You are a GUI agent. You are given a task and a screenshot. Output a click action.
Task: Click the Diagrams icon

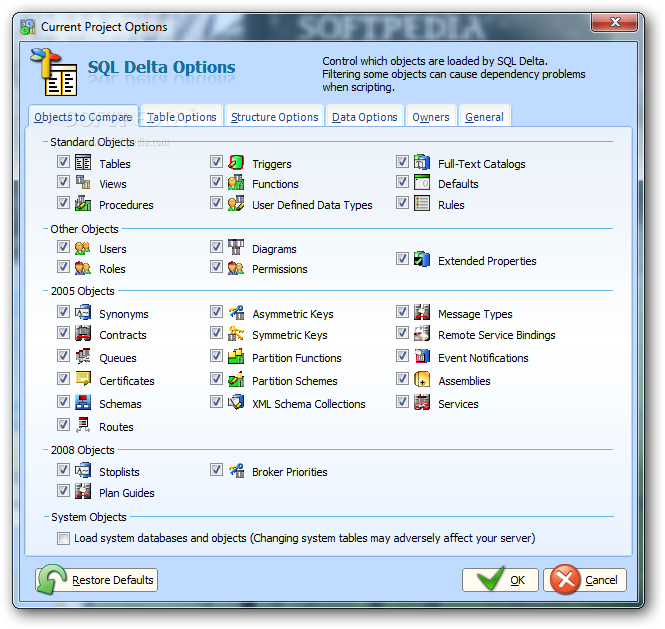pyautogui.click(x=236, y=248)
